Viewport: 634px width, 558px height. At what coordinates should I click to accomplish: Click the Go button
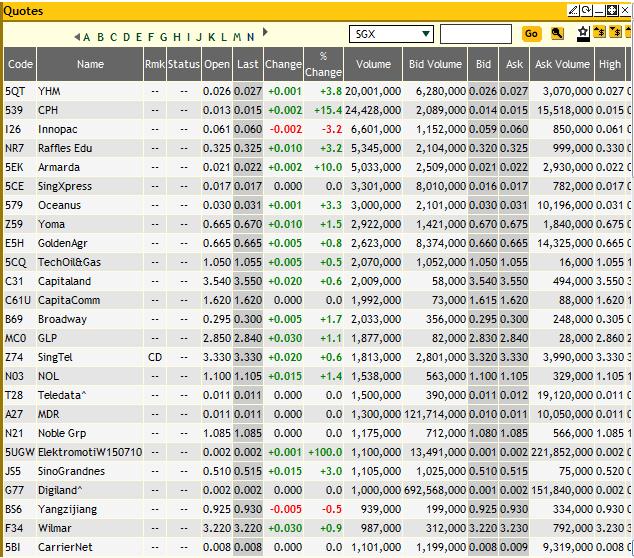coord(531,34)
